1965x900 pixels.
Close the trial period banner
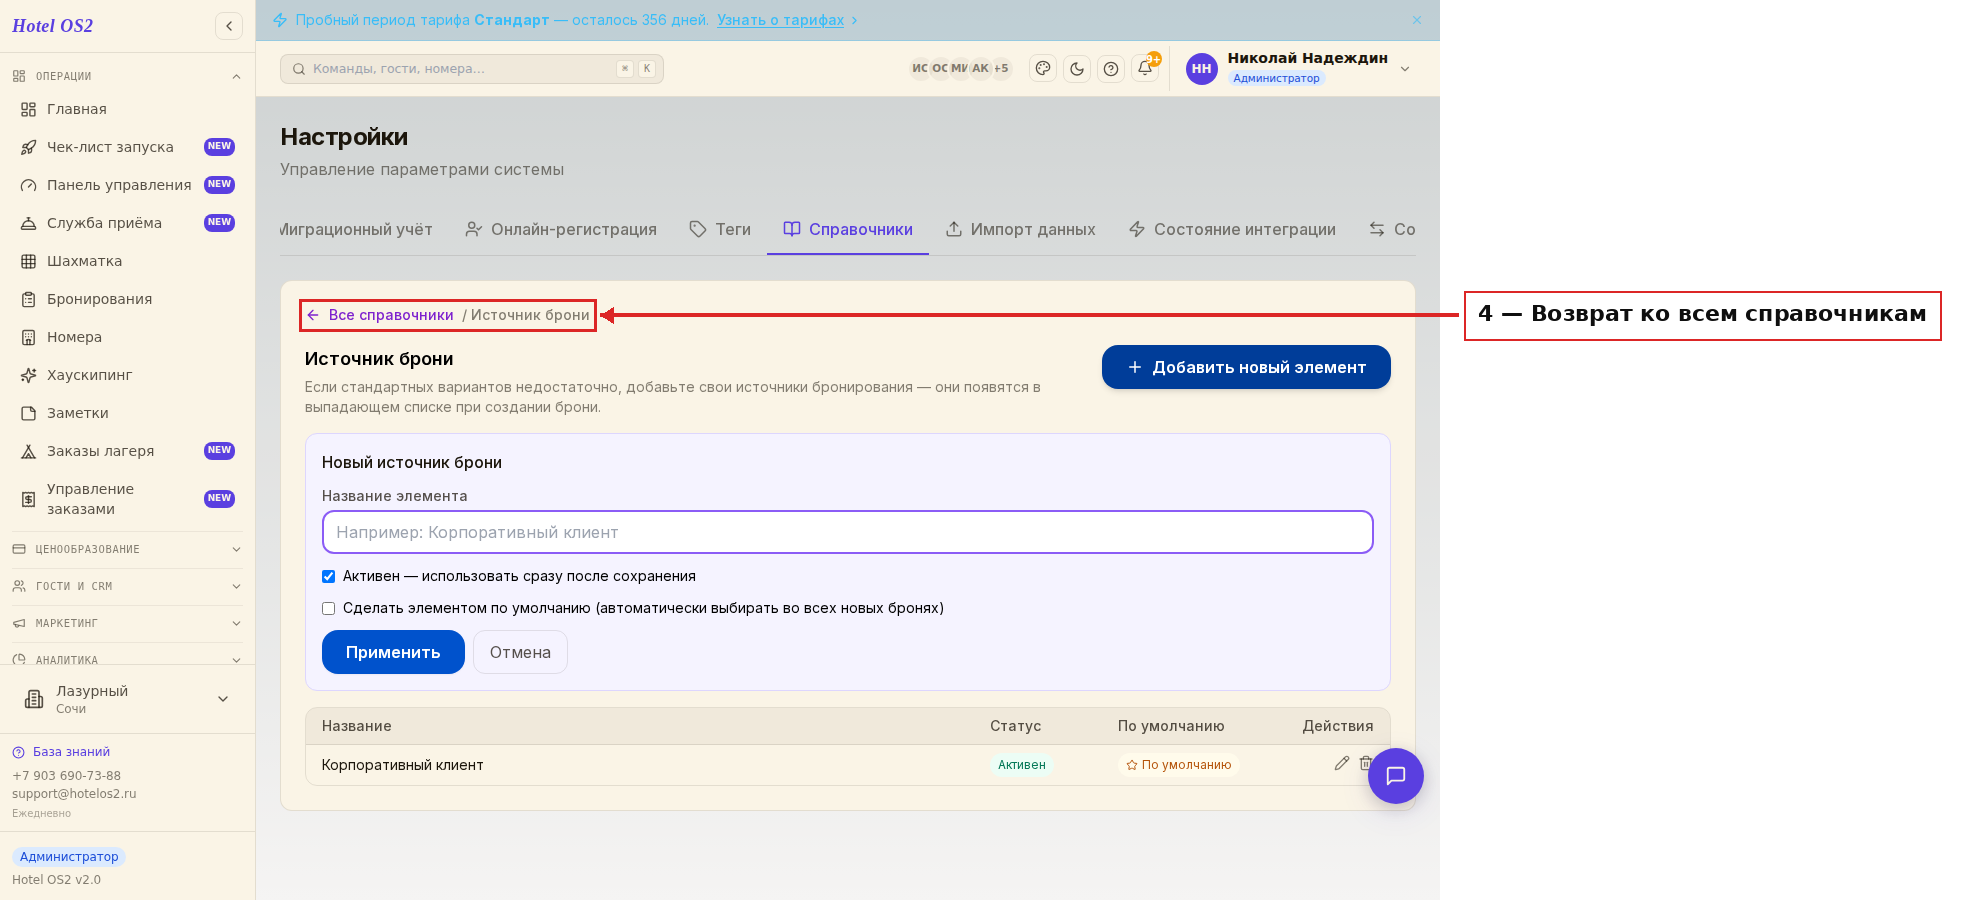tap(1417, 20)
